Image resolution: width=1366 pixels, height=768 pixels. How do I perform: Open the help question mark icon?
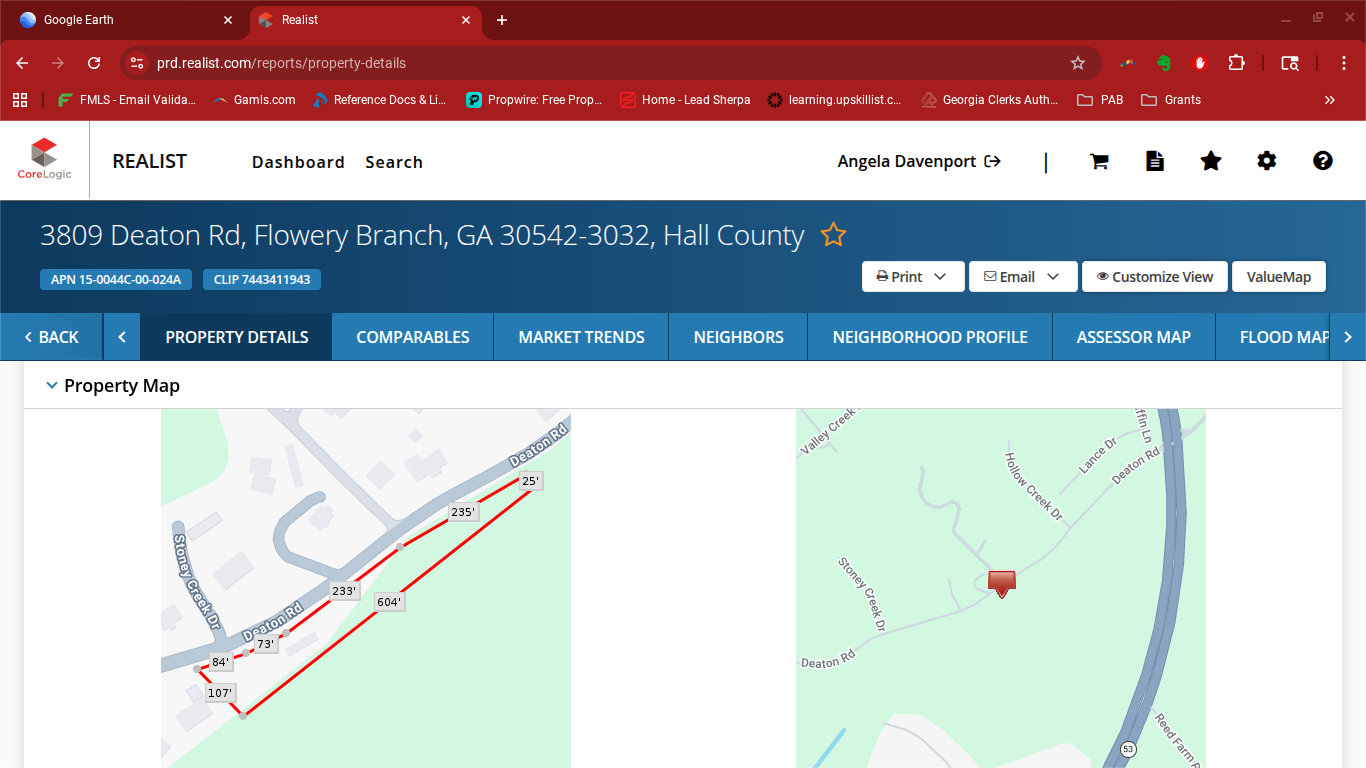[1323, 161]
